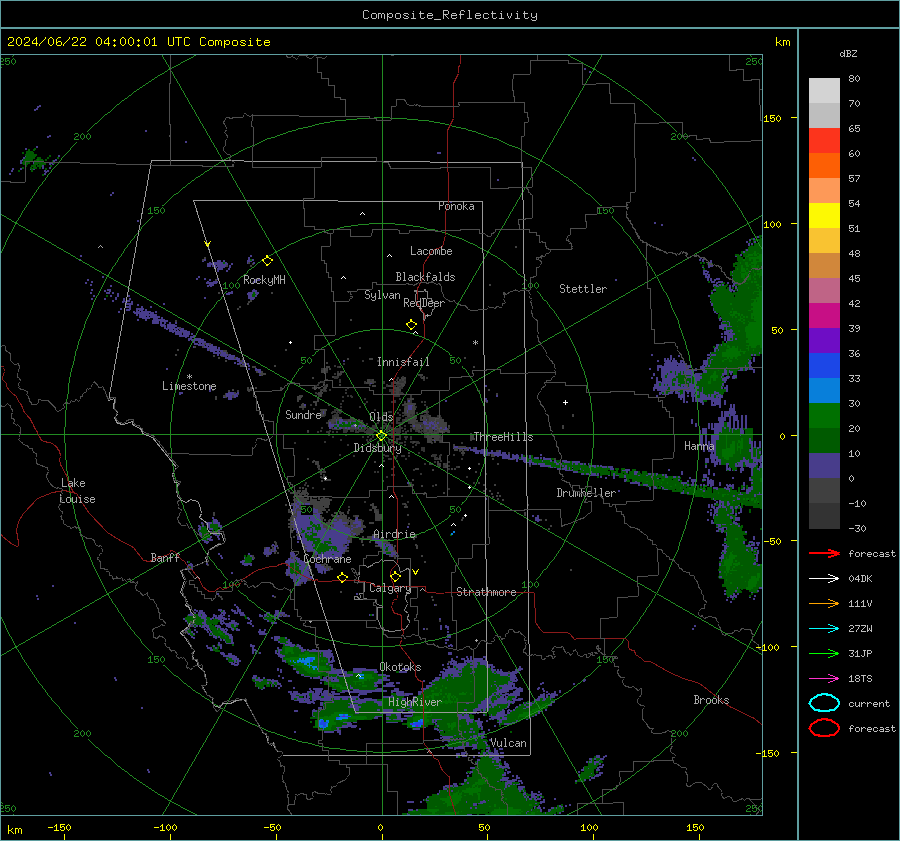Click the yellow diamond marker near RockyMH
The width and height of the screenshot is (900, 841).
pos(267,261)
